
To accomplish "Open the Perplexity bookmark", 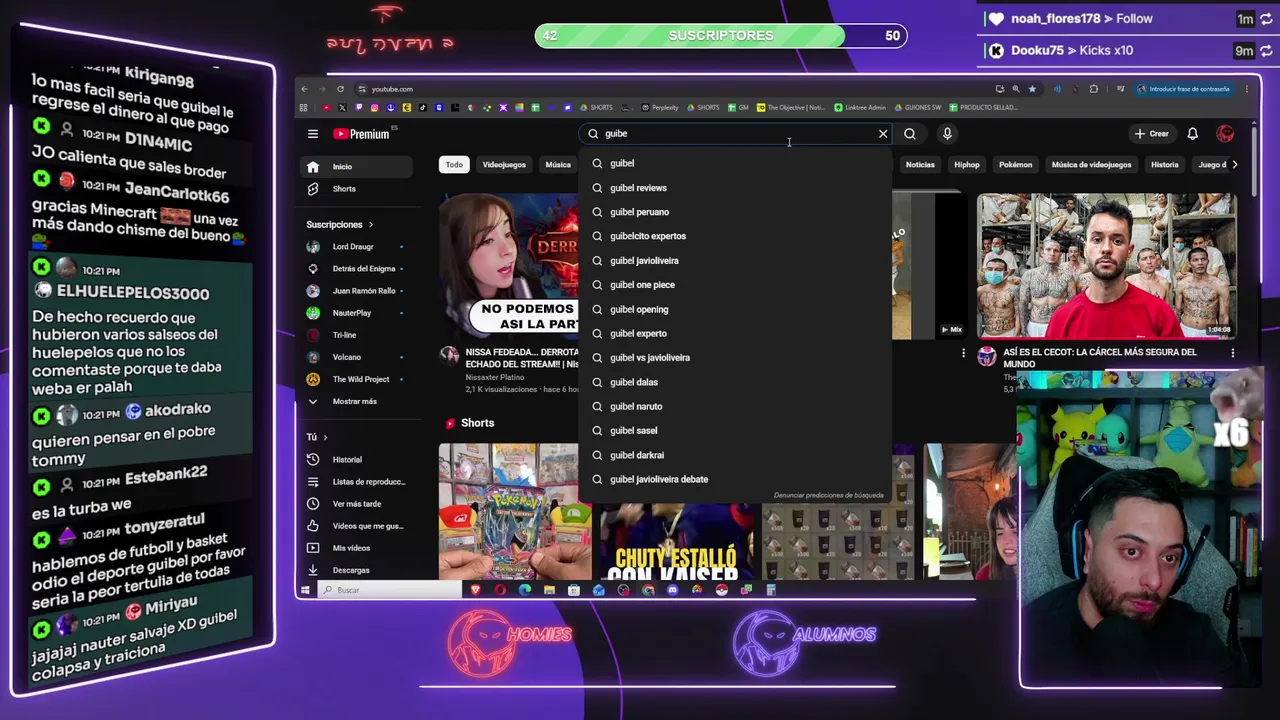I will point(660,107).
